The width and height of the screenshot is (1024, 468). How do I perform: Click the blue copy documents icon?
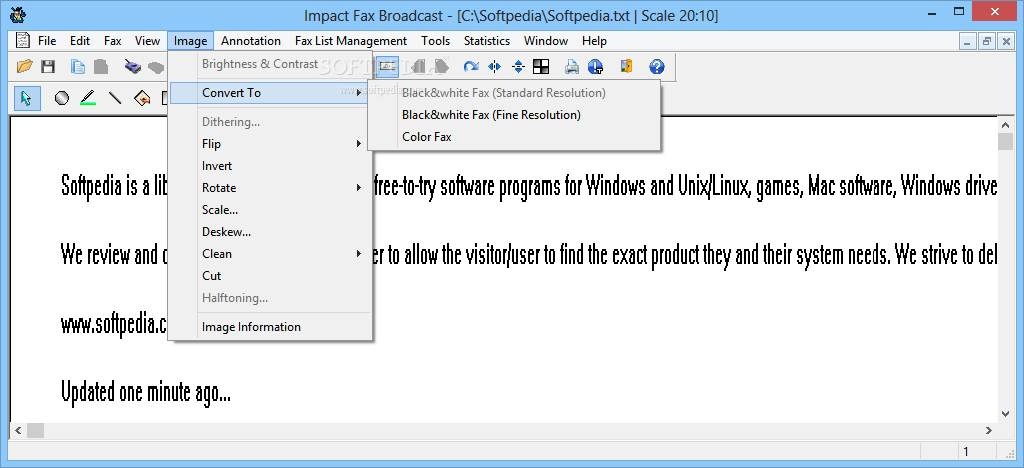pyautogui.click(x=78, y=66)
